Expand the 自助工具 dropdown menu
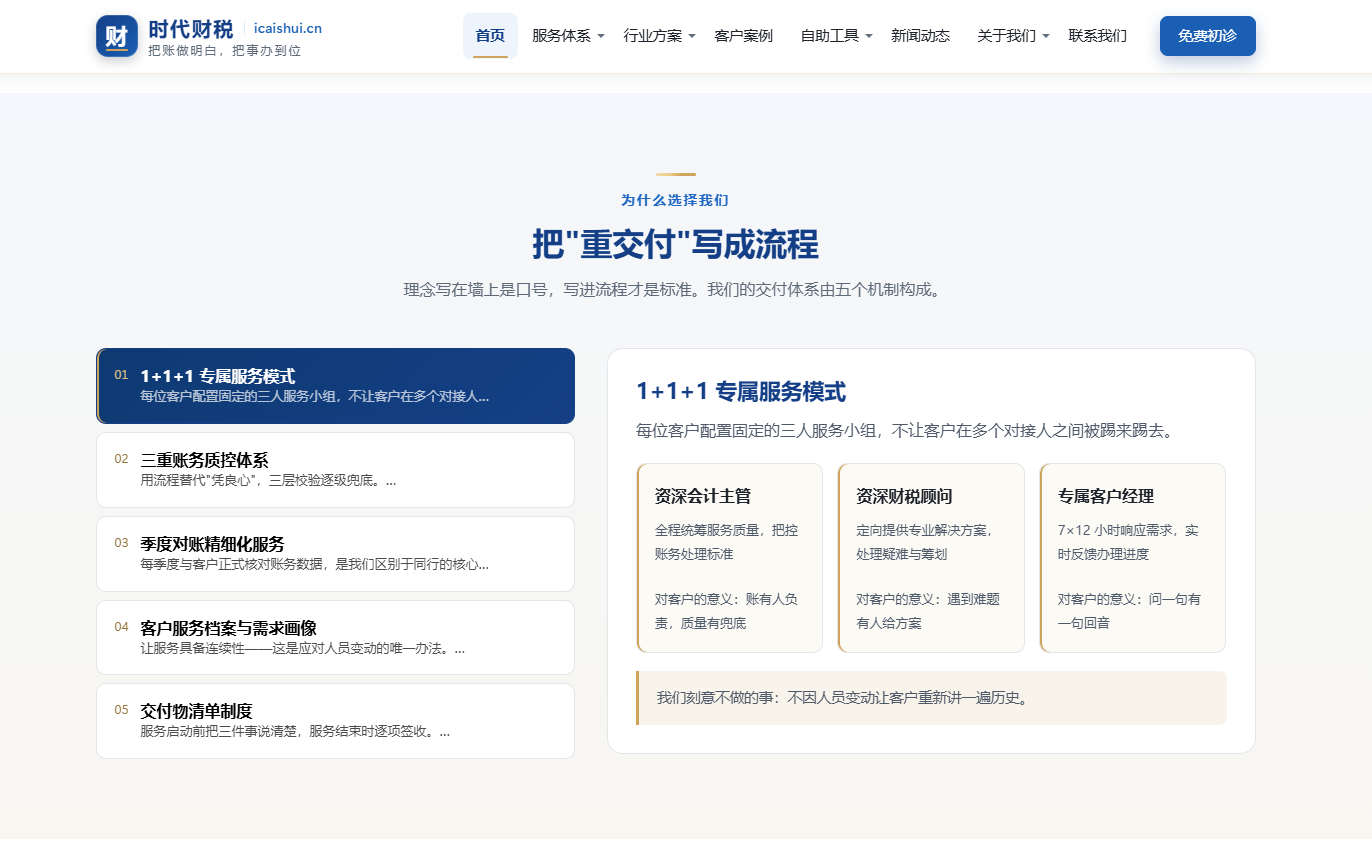Screen dimensions: 1372x857 pos(836,36)
